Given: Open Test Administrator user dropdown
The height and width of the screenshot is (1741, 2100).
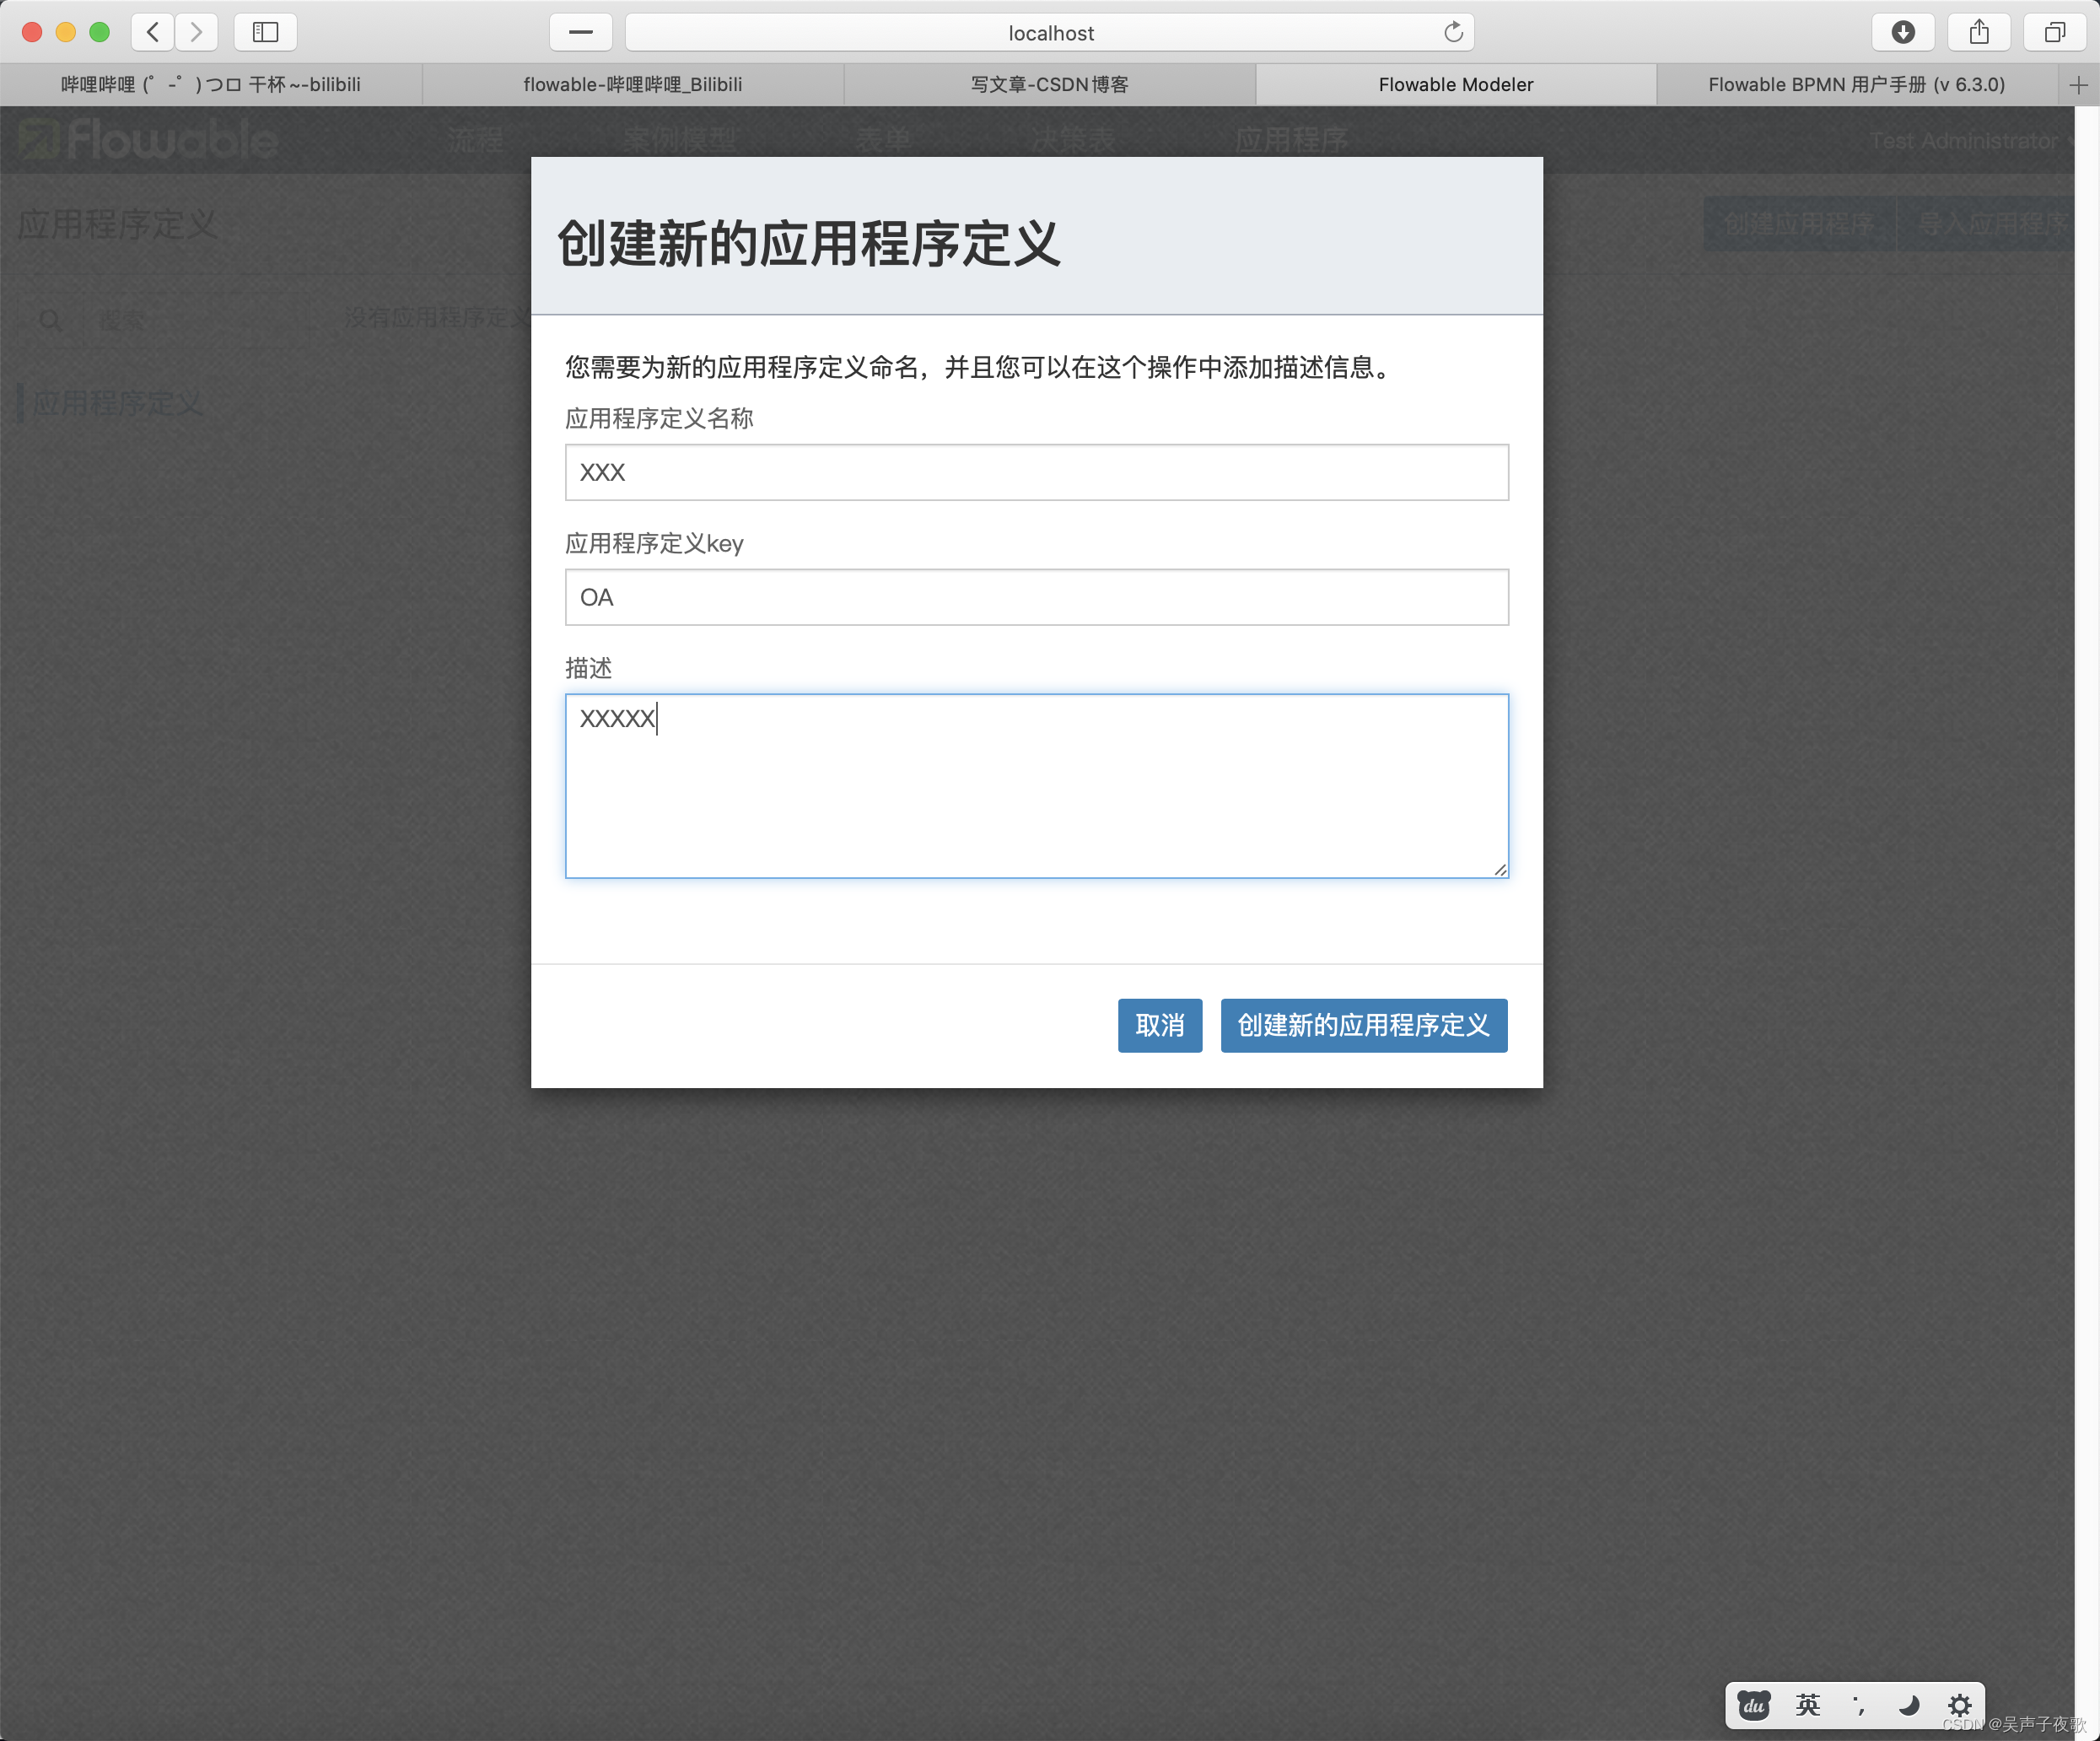Looking at the screenshot, I should click(1970, 141).
